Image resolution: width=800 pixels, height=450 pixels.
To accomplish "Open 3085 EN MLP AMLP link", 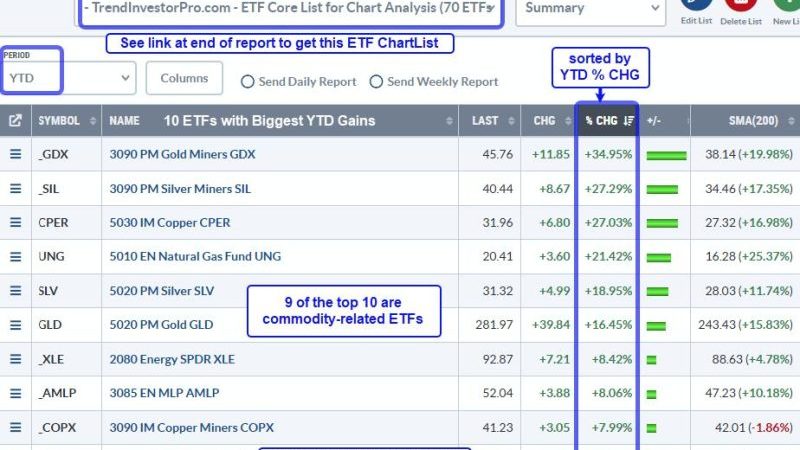I will [164, 393].
